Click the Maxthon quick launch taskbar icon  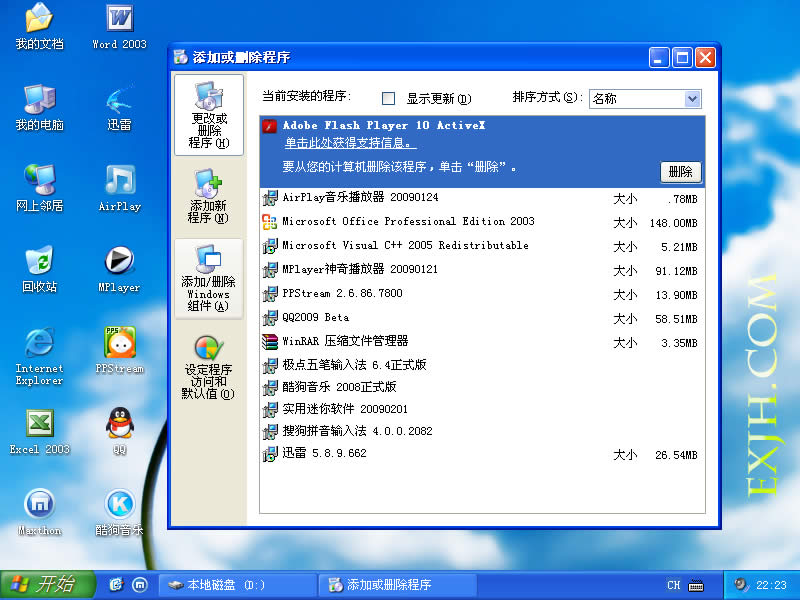point(140,585)
